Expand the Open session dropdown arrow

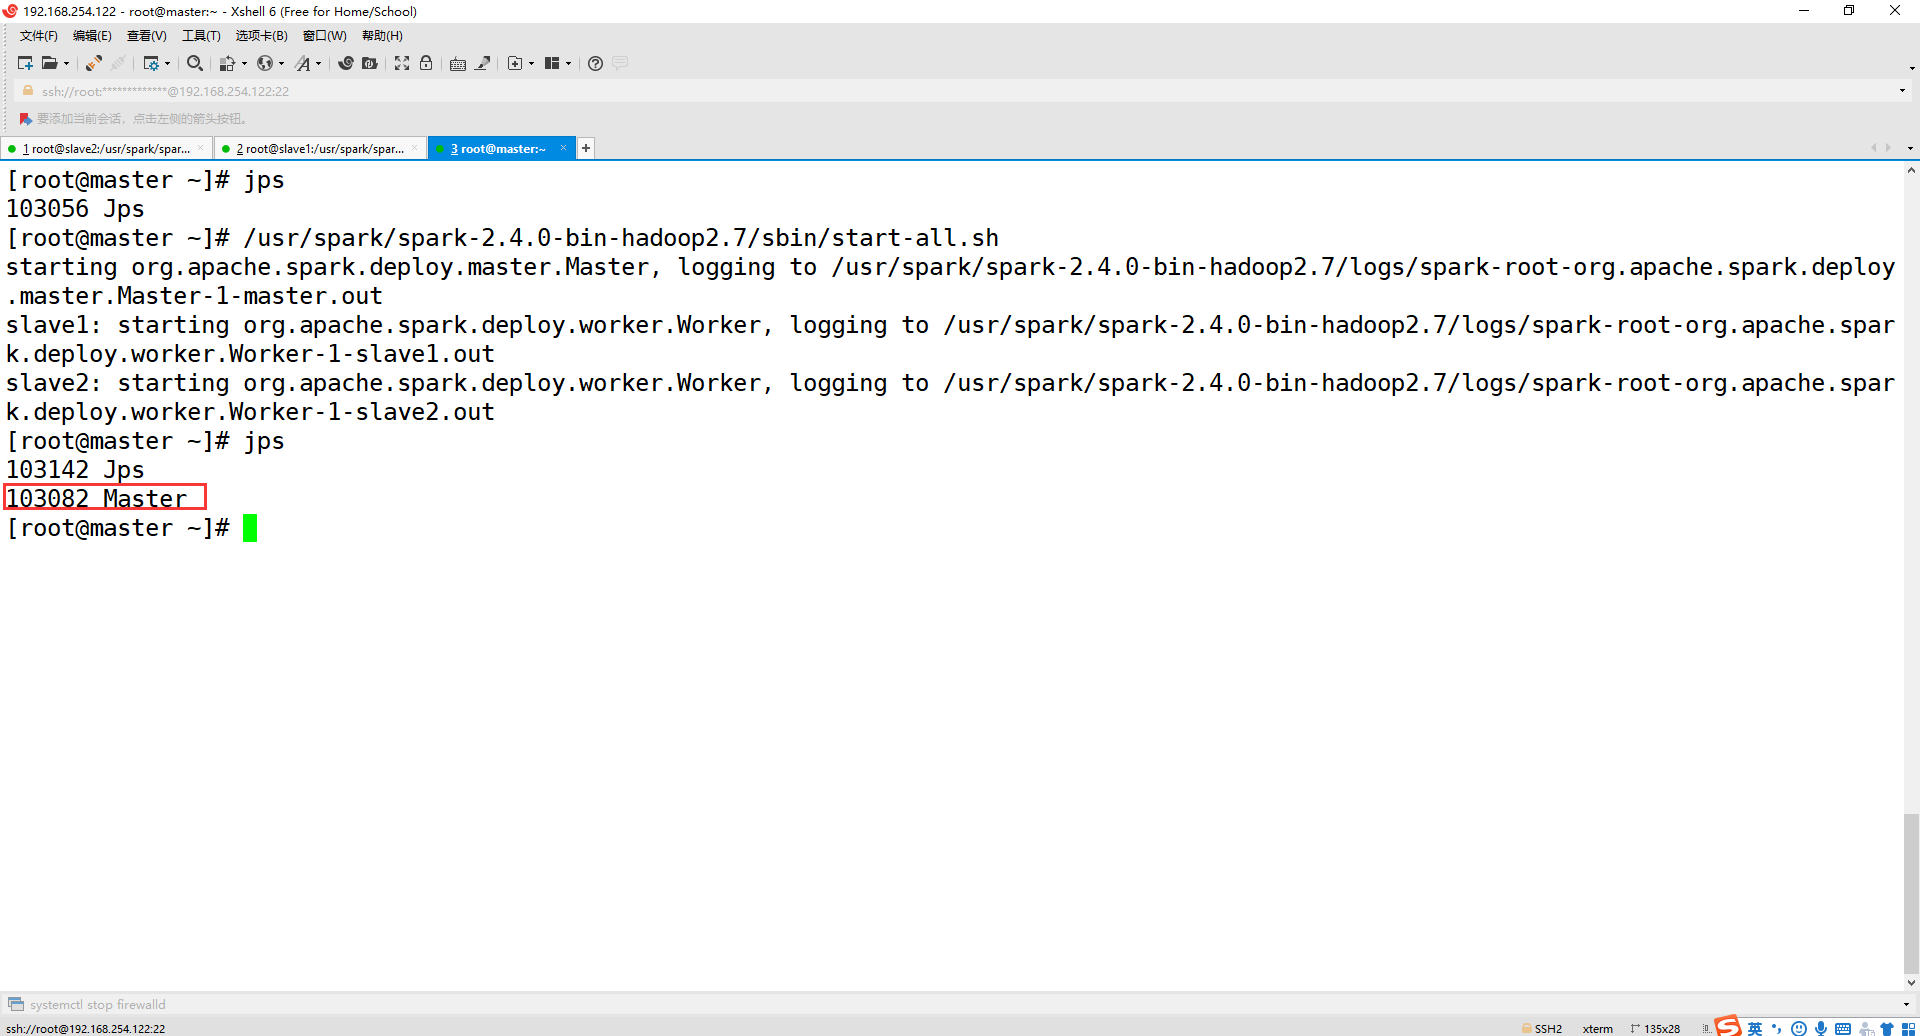point(67,63)
